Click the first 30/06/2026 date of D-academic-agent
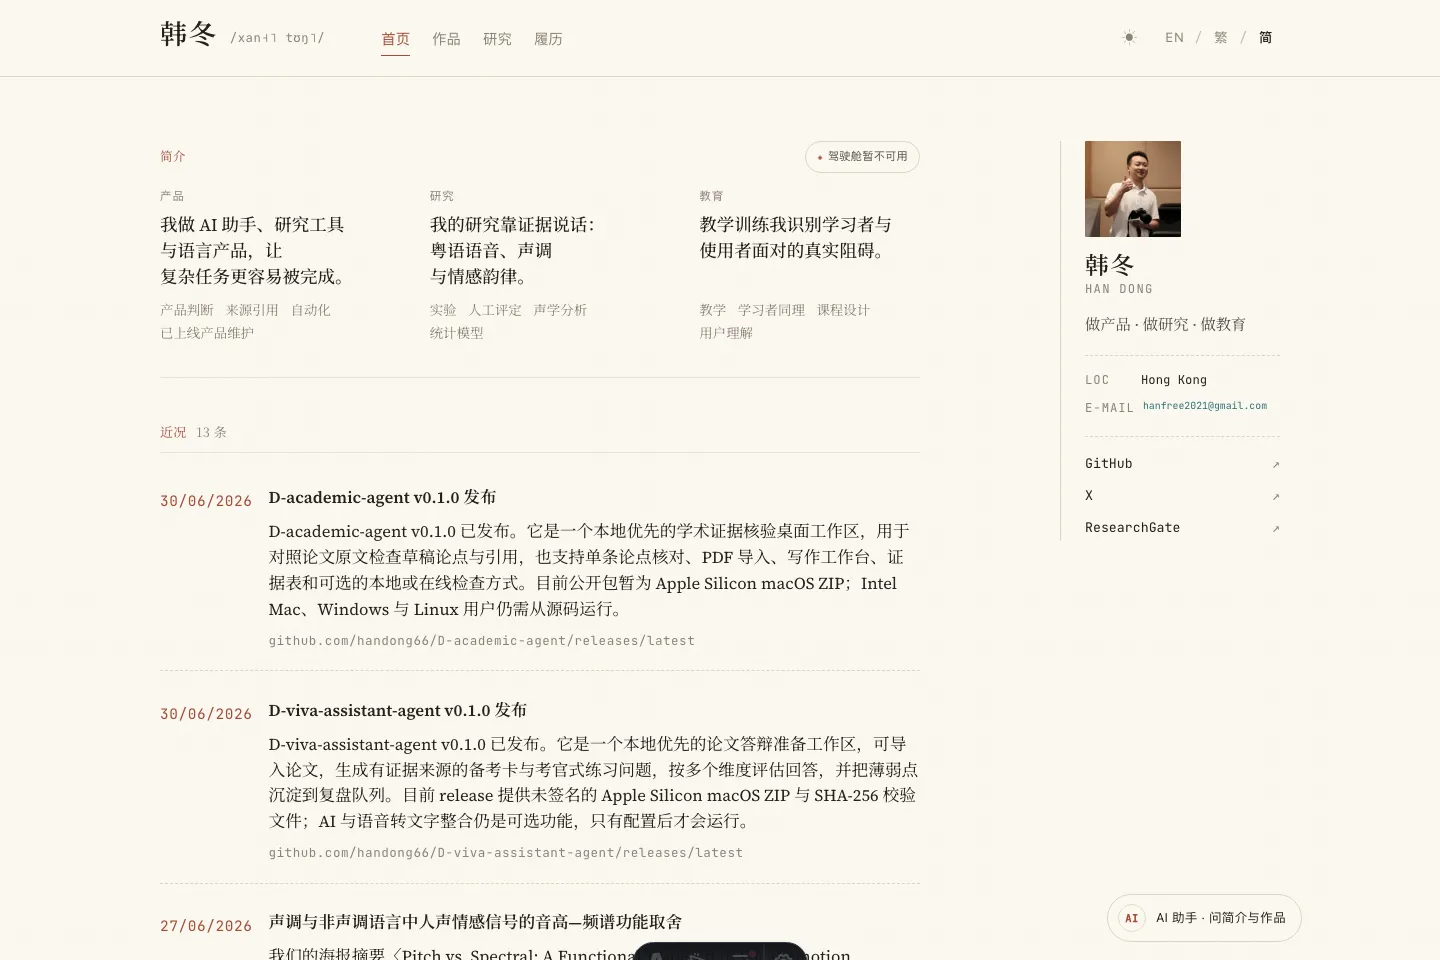The height and width of the screenshot is (960, 1440). click(206, 501)
